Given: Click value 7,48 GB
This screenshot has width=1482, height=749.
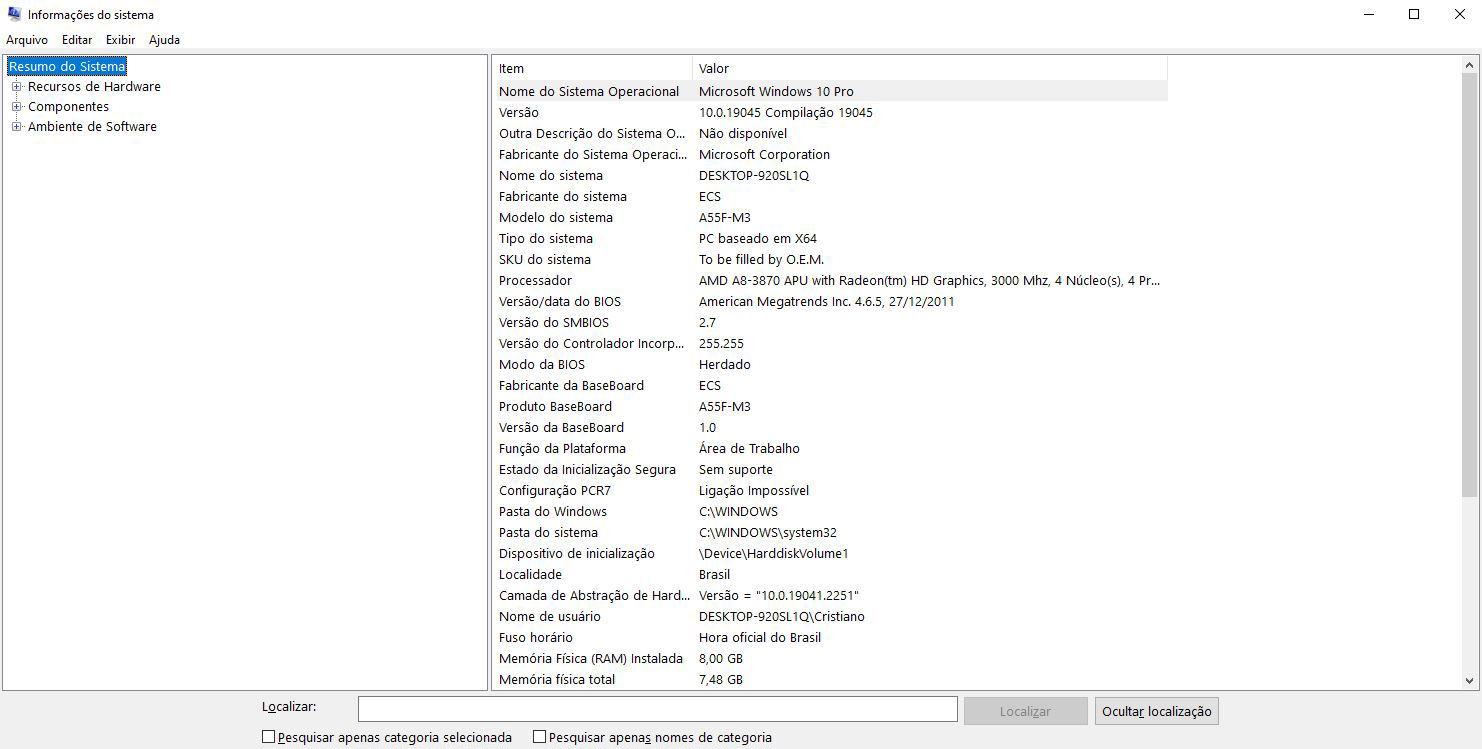Looking at the screenshot, I should 721,679.
